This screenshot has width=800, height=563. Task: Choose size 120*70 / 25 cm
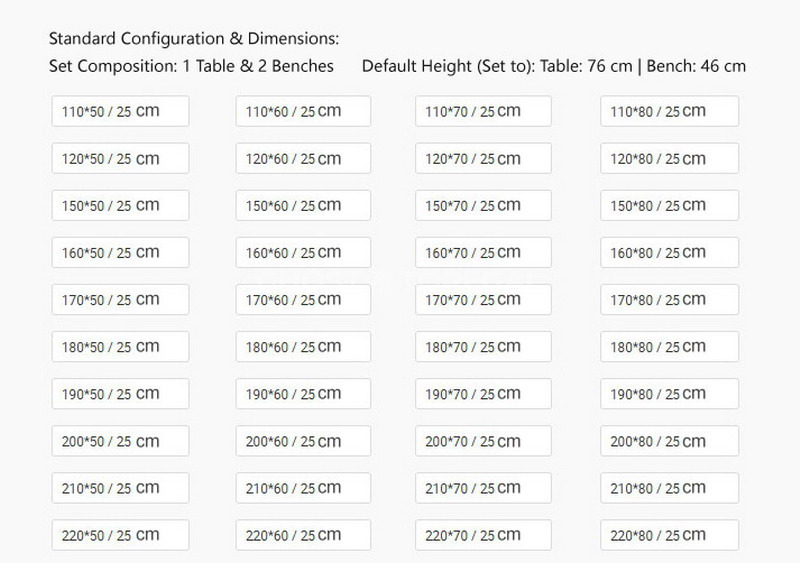coord(484,158)
